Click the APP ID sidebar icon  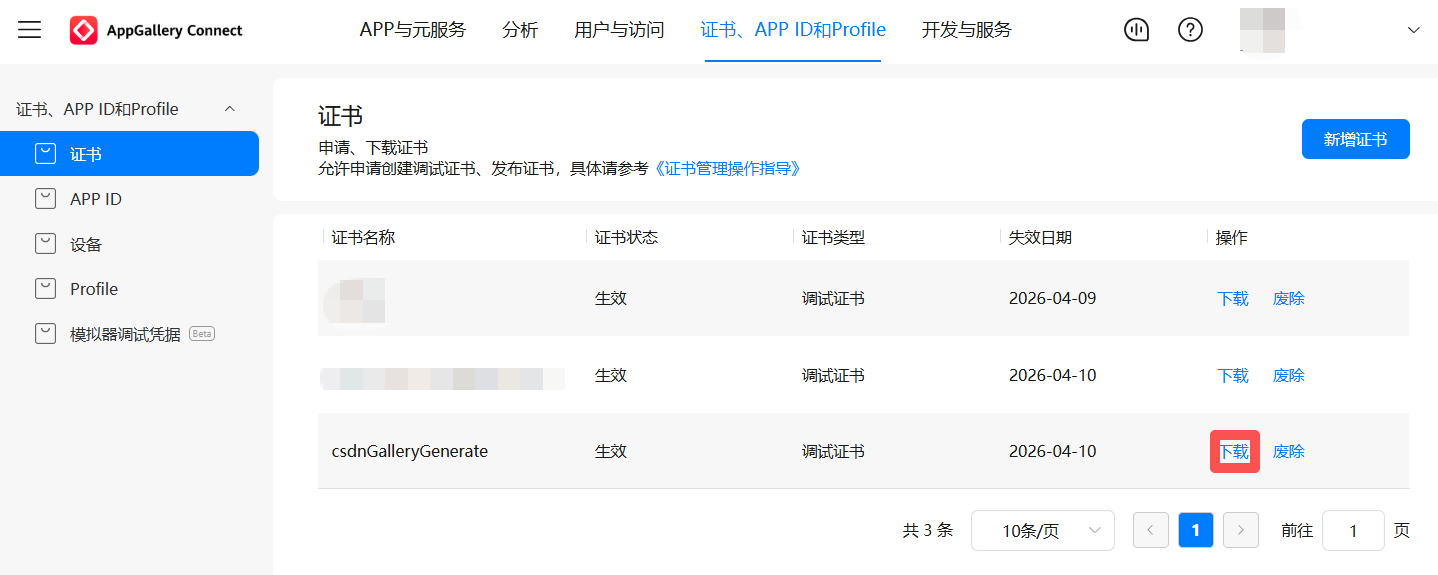(x=45, y=199)
